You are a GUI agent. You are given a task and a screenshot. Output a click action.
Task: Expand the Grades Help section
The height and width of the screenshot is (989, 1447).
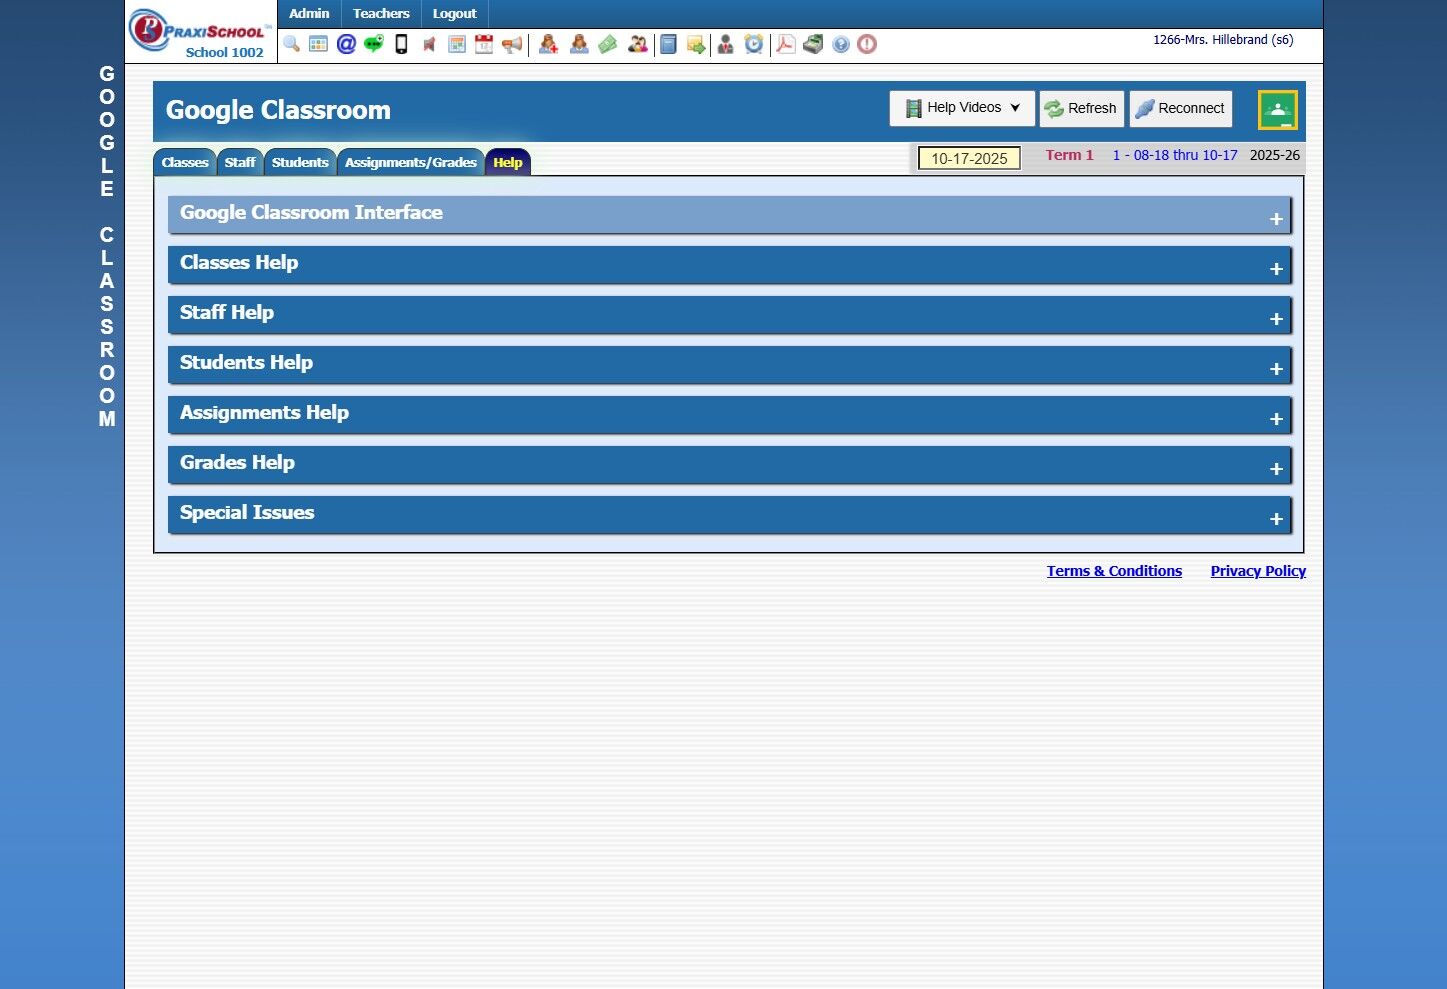[730, 465]
